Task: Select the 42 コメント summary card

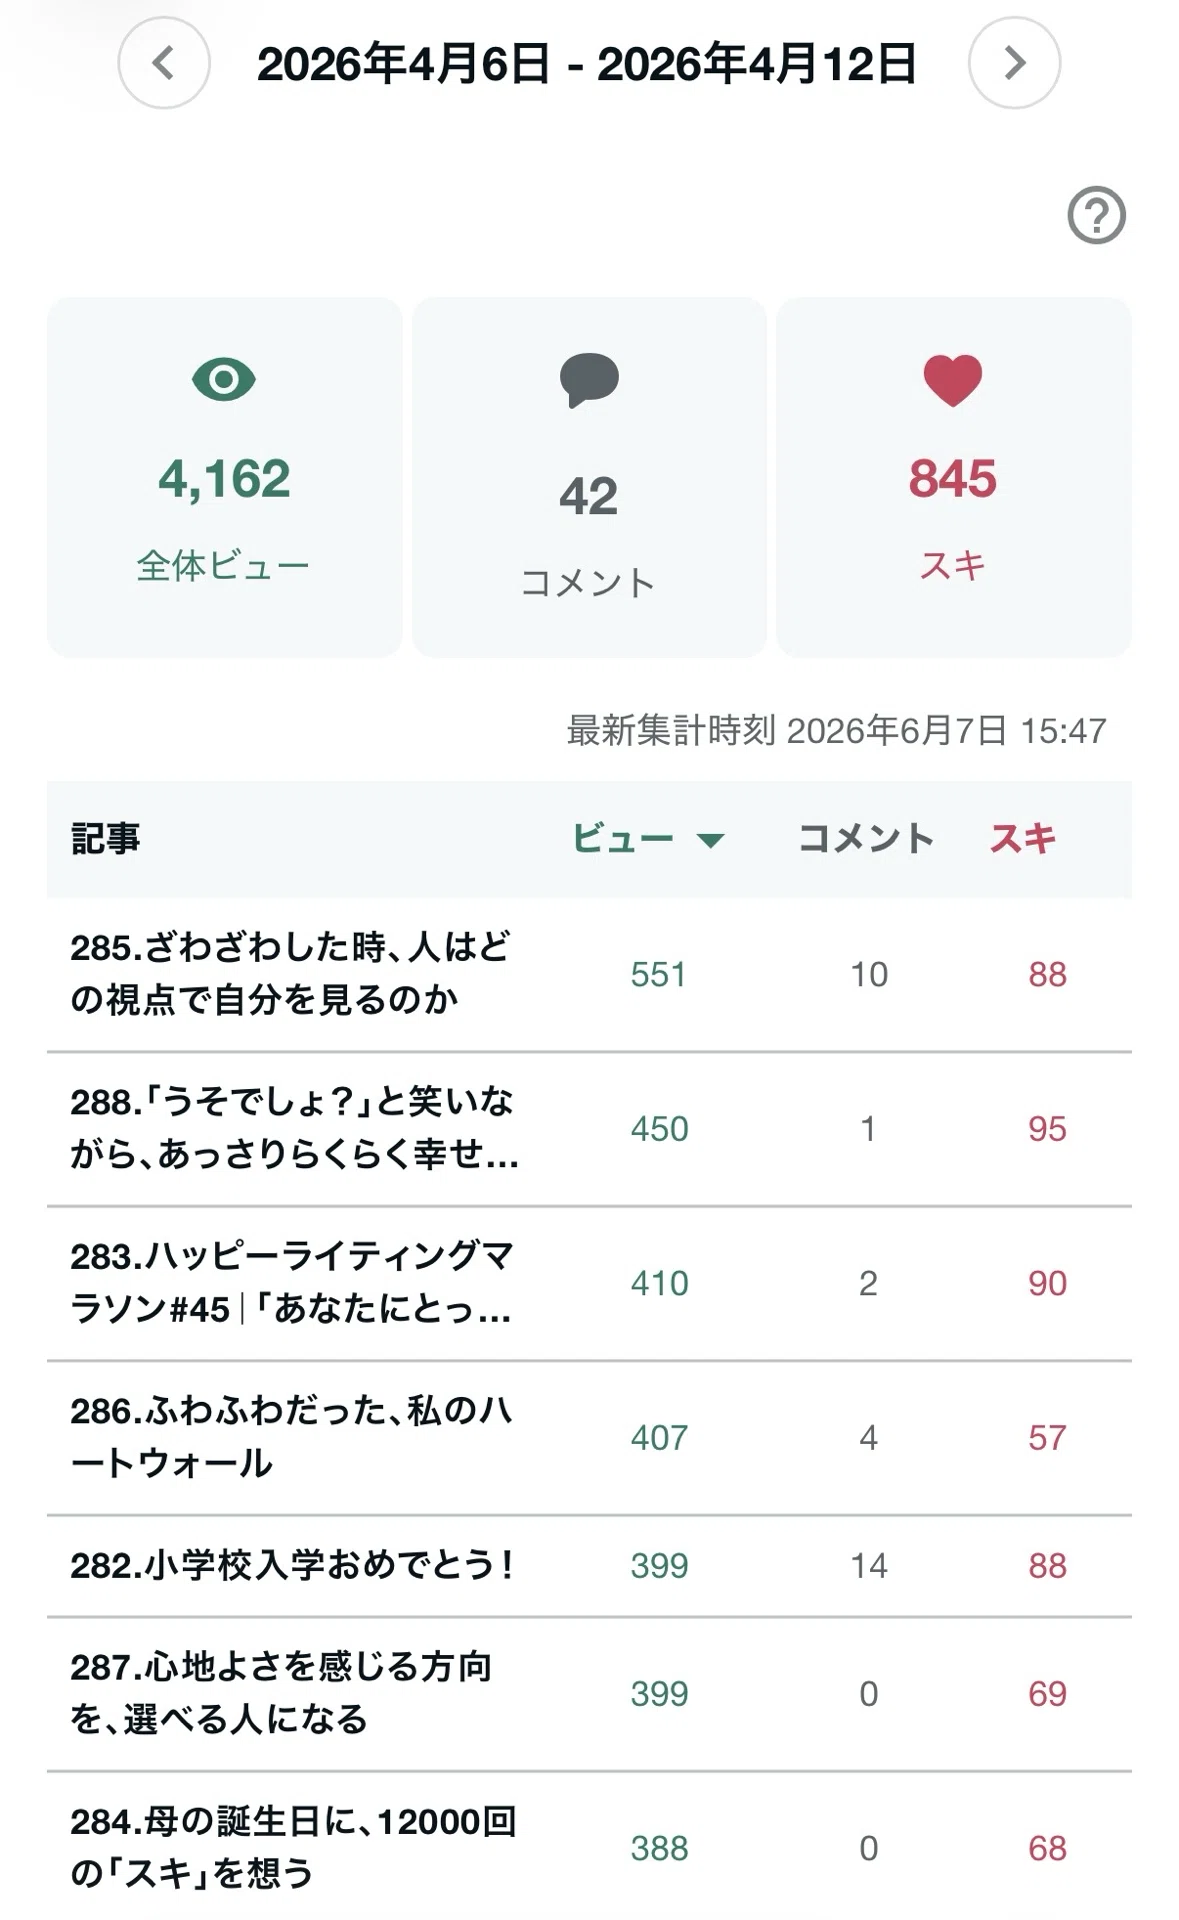Action: tap(589, 477)
